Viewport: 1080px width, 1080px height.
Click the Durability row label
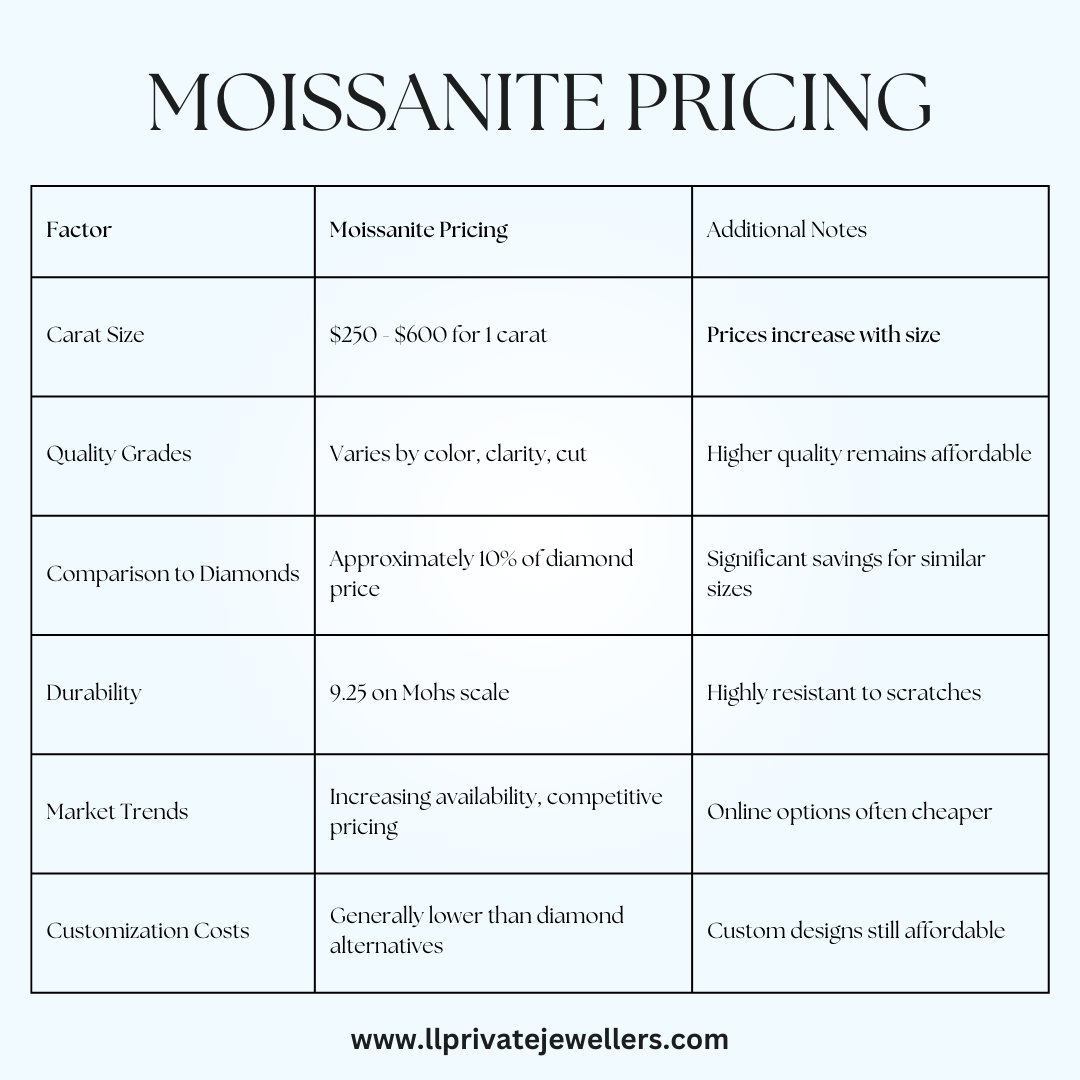point(94,693)
